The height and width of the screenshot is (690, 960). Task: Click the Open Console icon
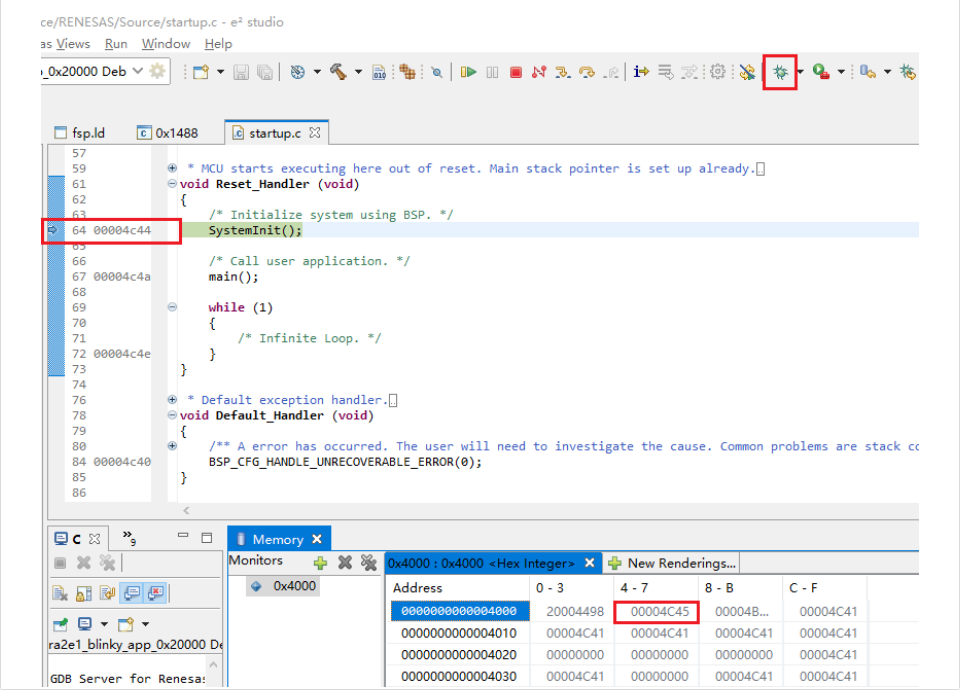[126, 624]
